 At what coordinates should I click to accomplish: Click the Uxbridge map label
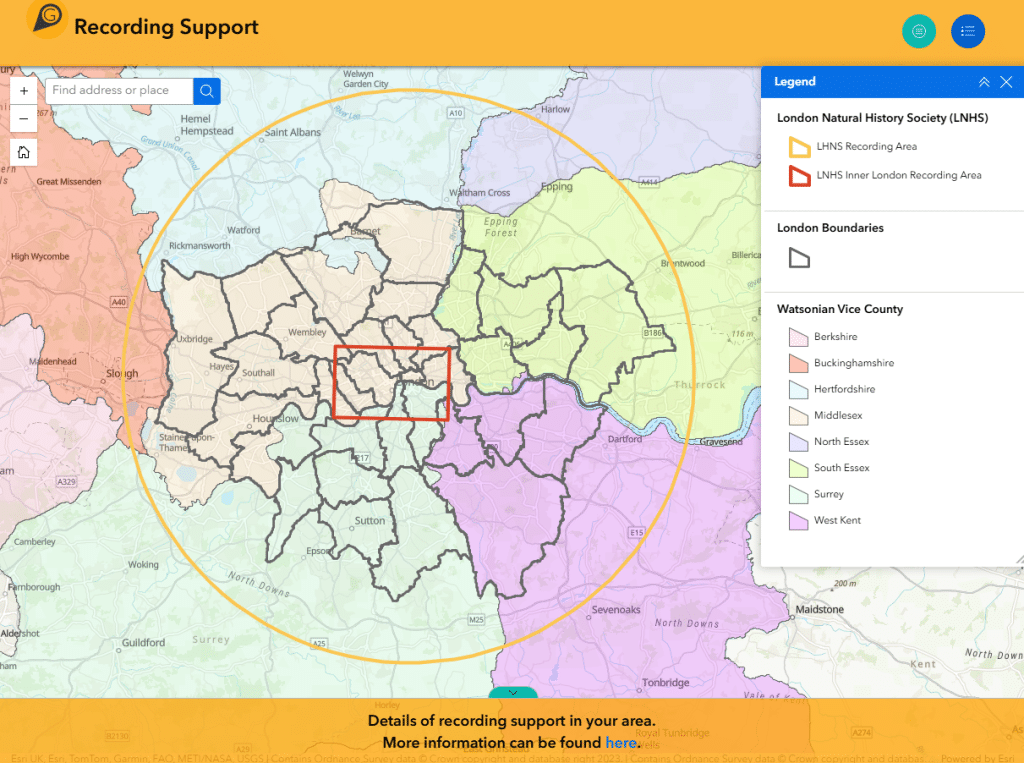coord(195,338)
